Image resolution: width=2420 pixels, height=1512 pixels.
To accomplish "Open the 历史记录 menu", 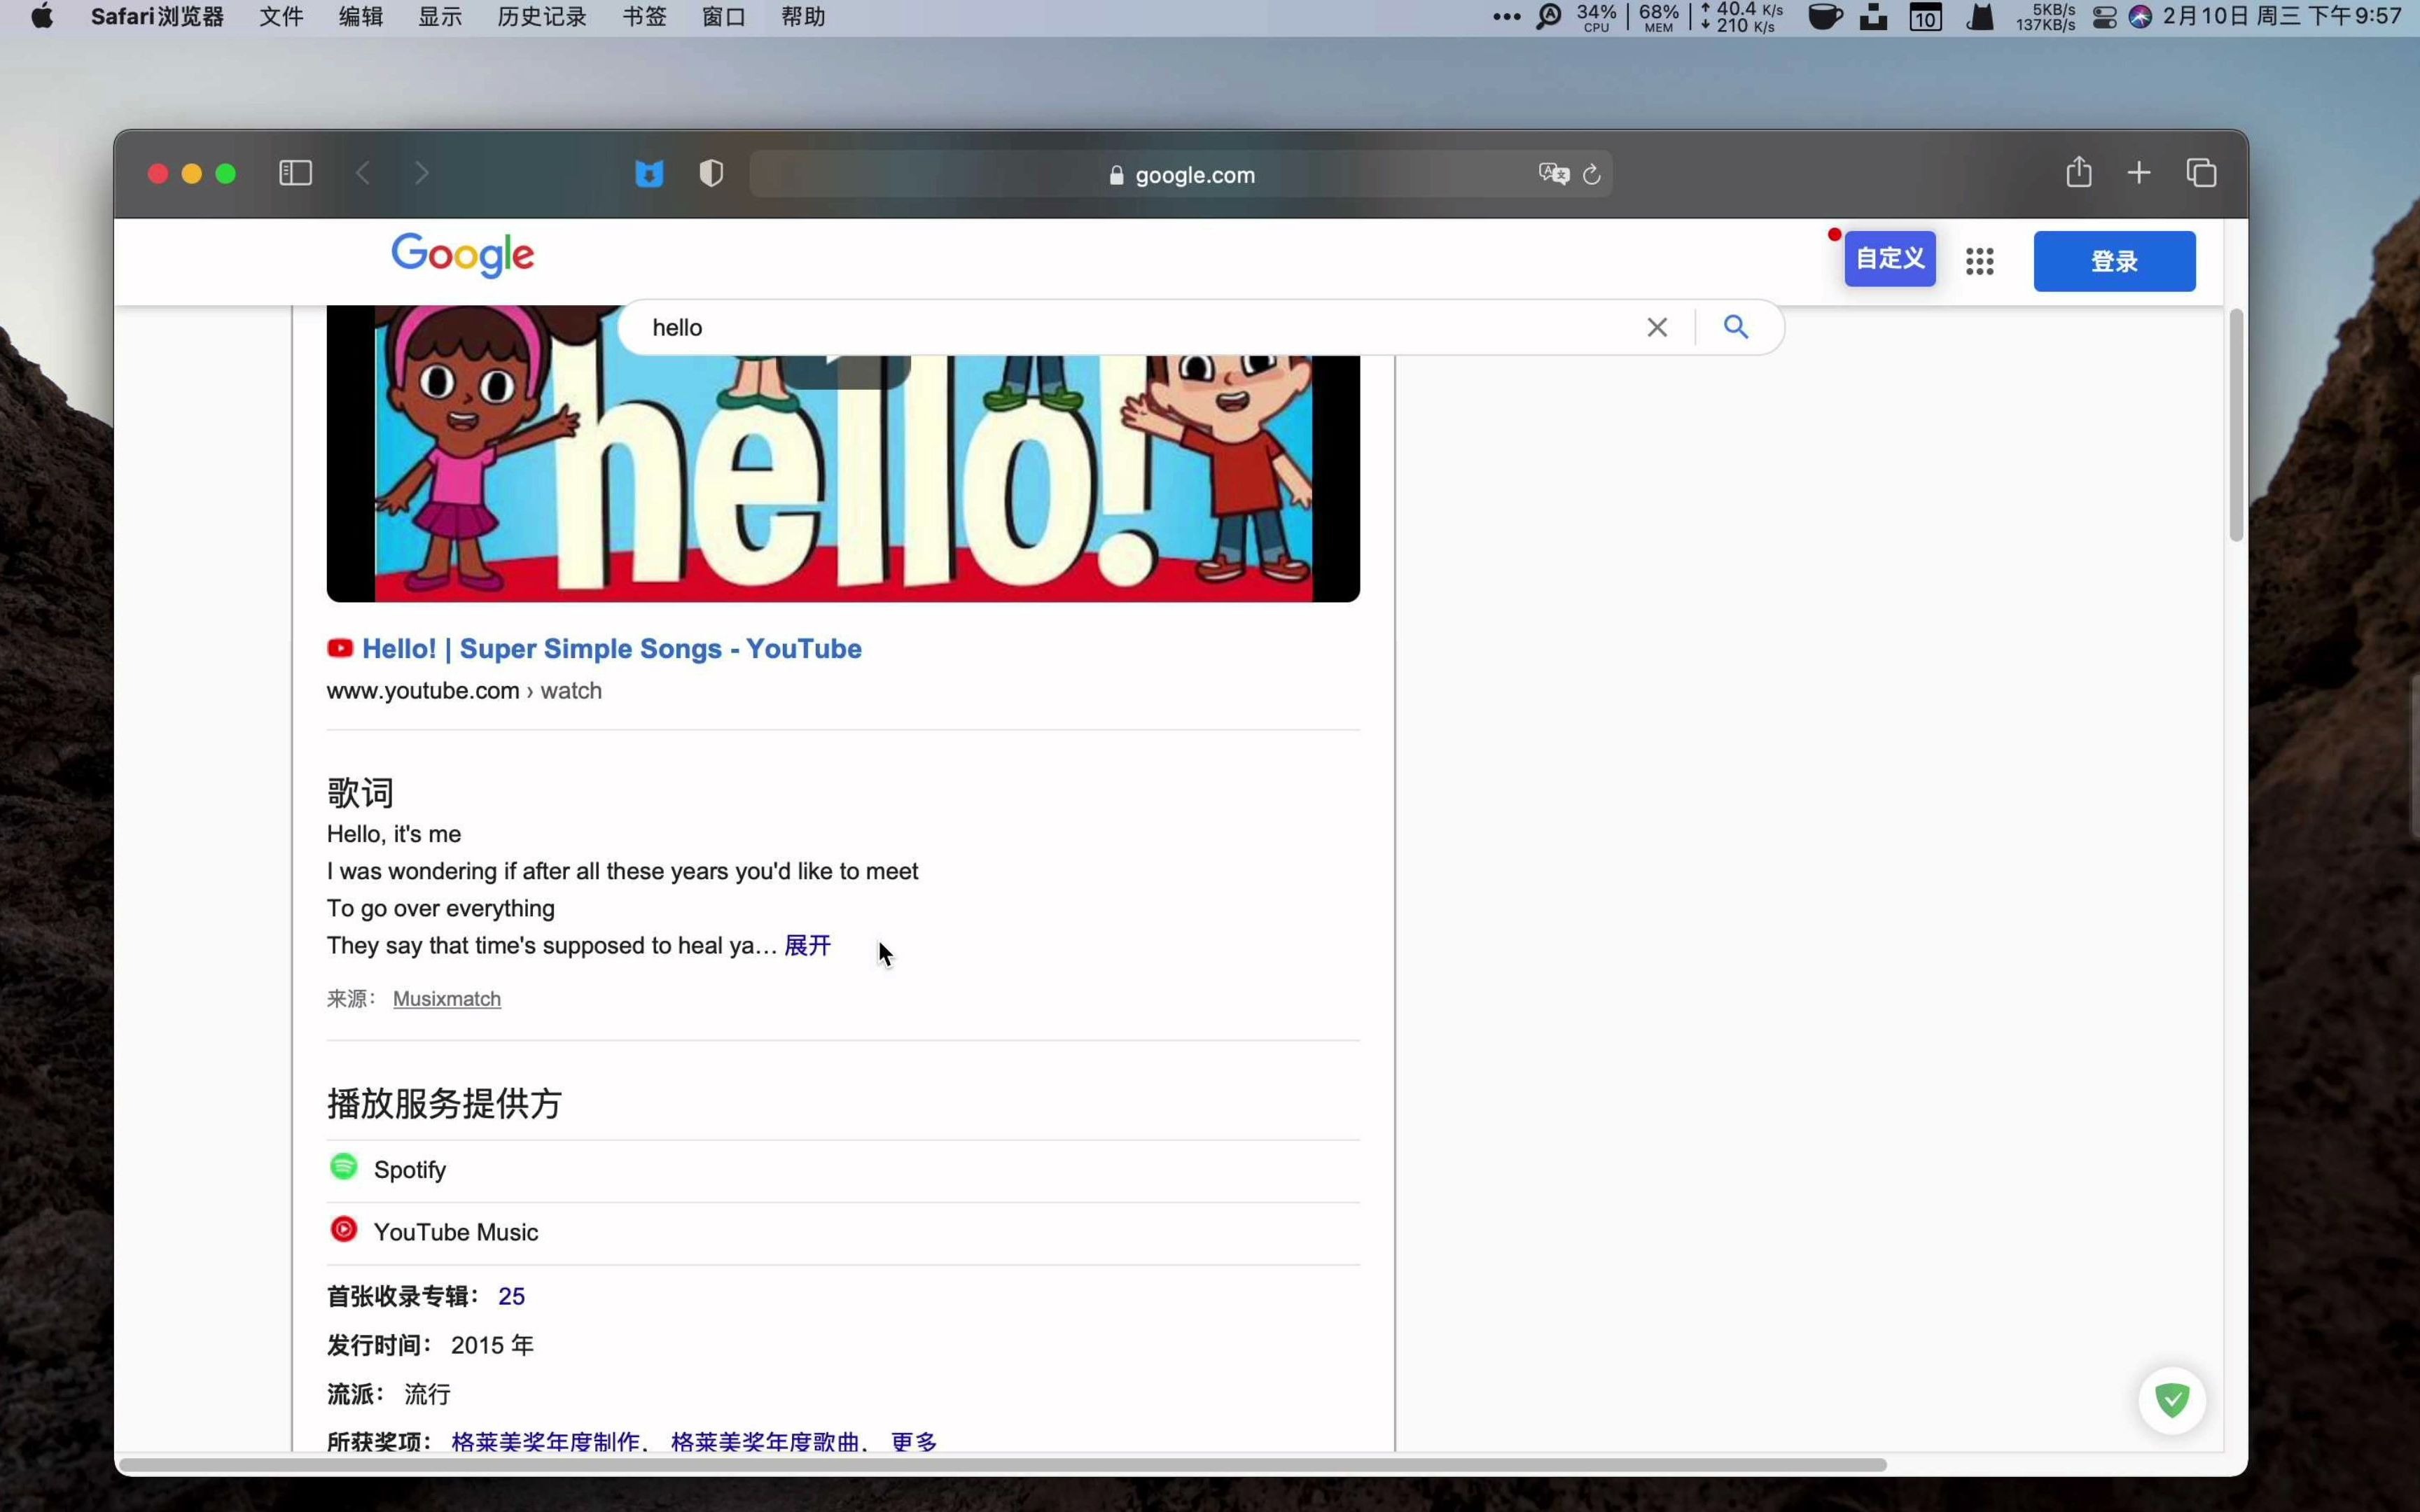I will tap(542, 17).
